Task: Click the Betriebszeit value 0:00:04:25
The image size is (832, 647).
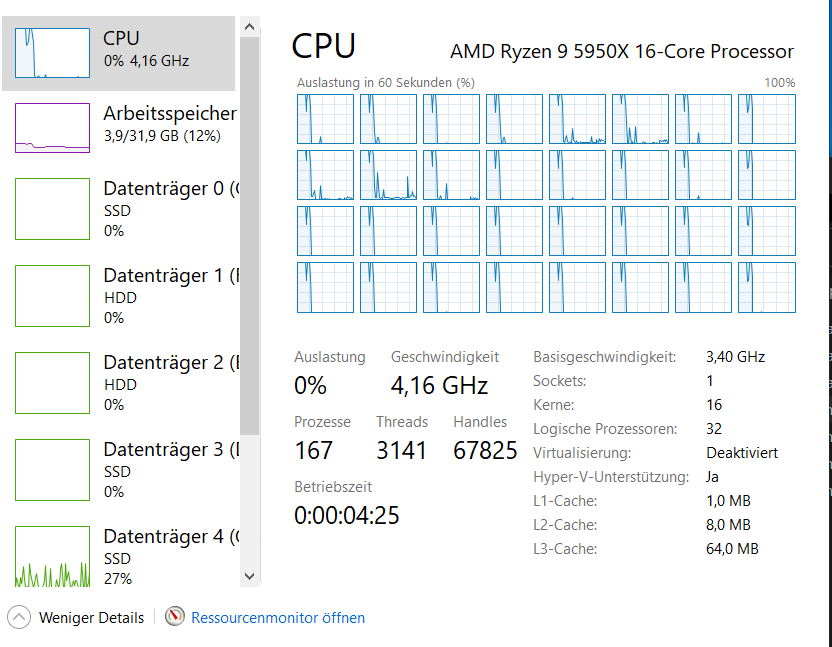Action: click(346, 515)
